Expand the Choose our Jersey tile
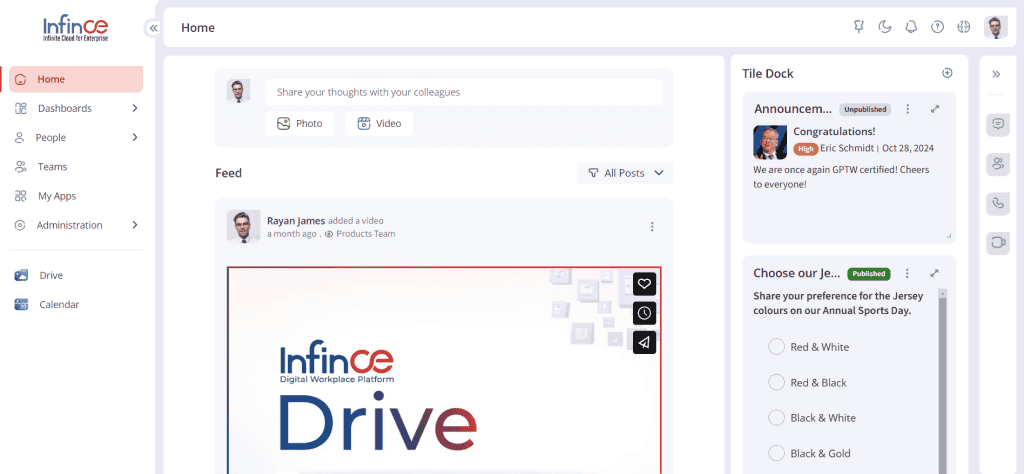The height and width of the screenshot is (474, 1024). click(x=935, y=274)
